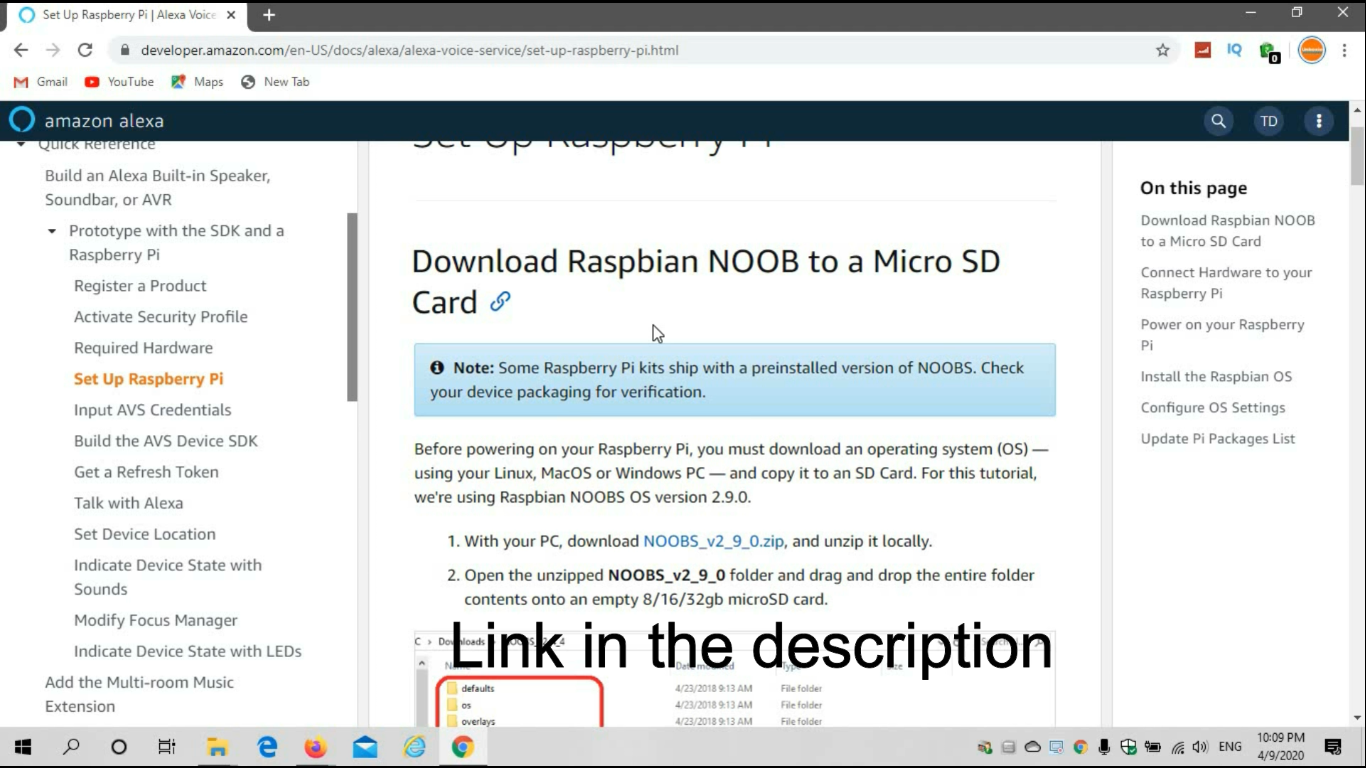Click the battery icon in system tray
The height and width of the screenshot is (768, 1366).
[x=1152, y=747]
